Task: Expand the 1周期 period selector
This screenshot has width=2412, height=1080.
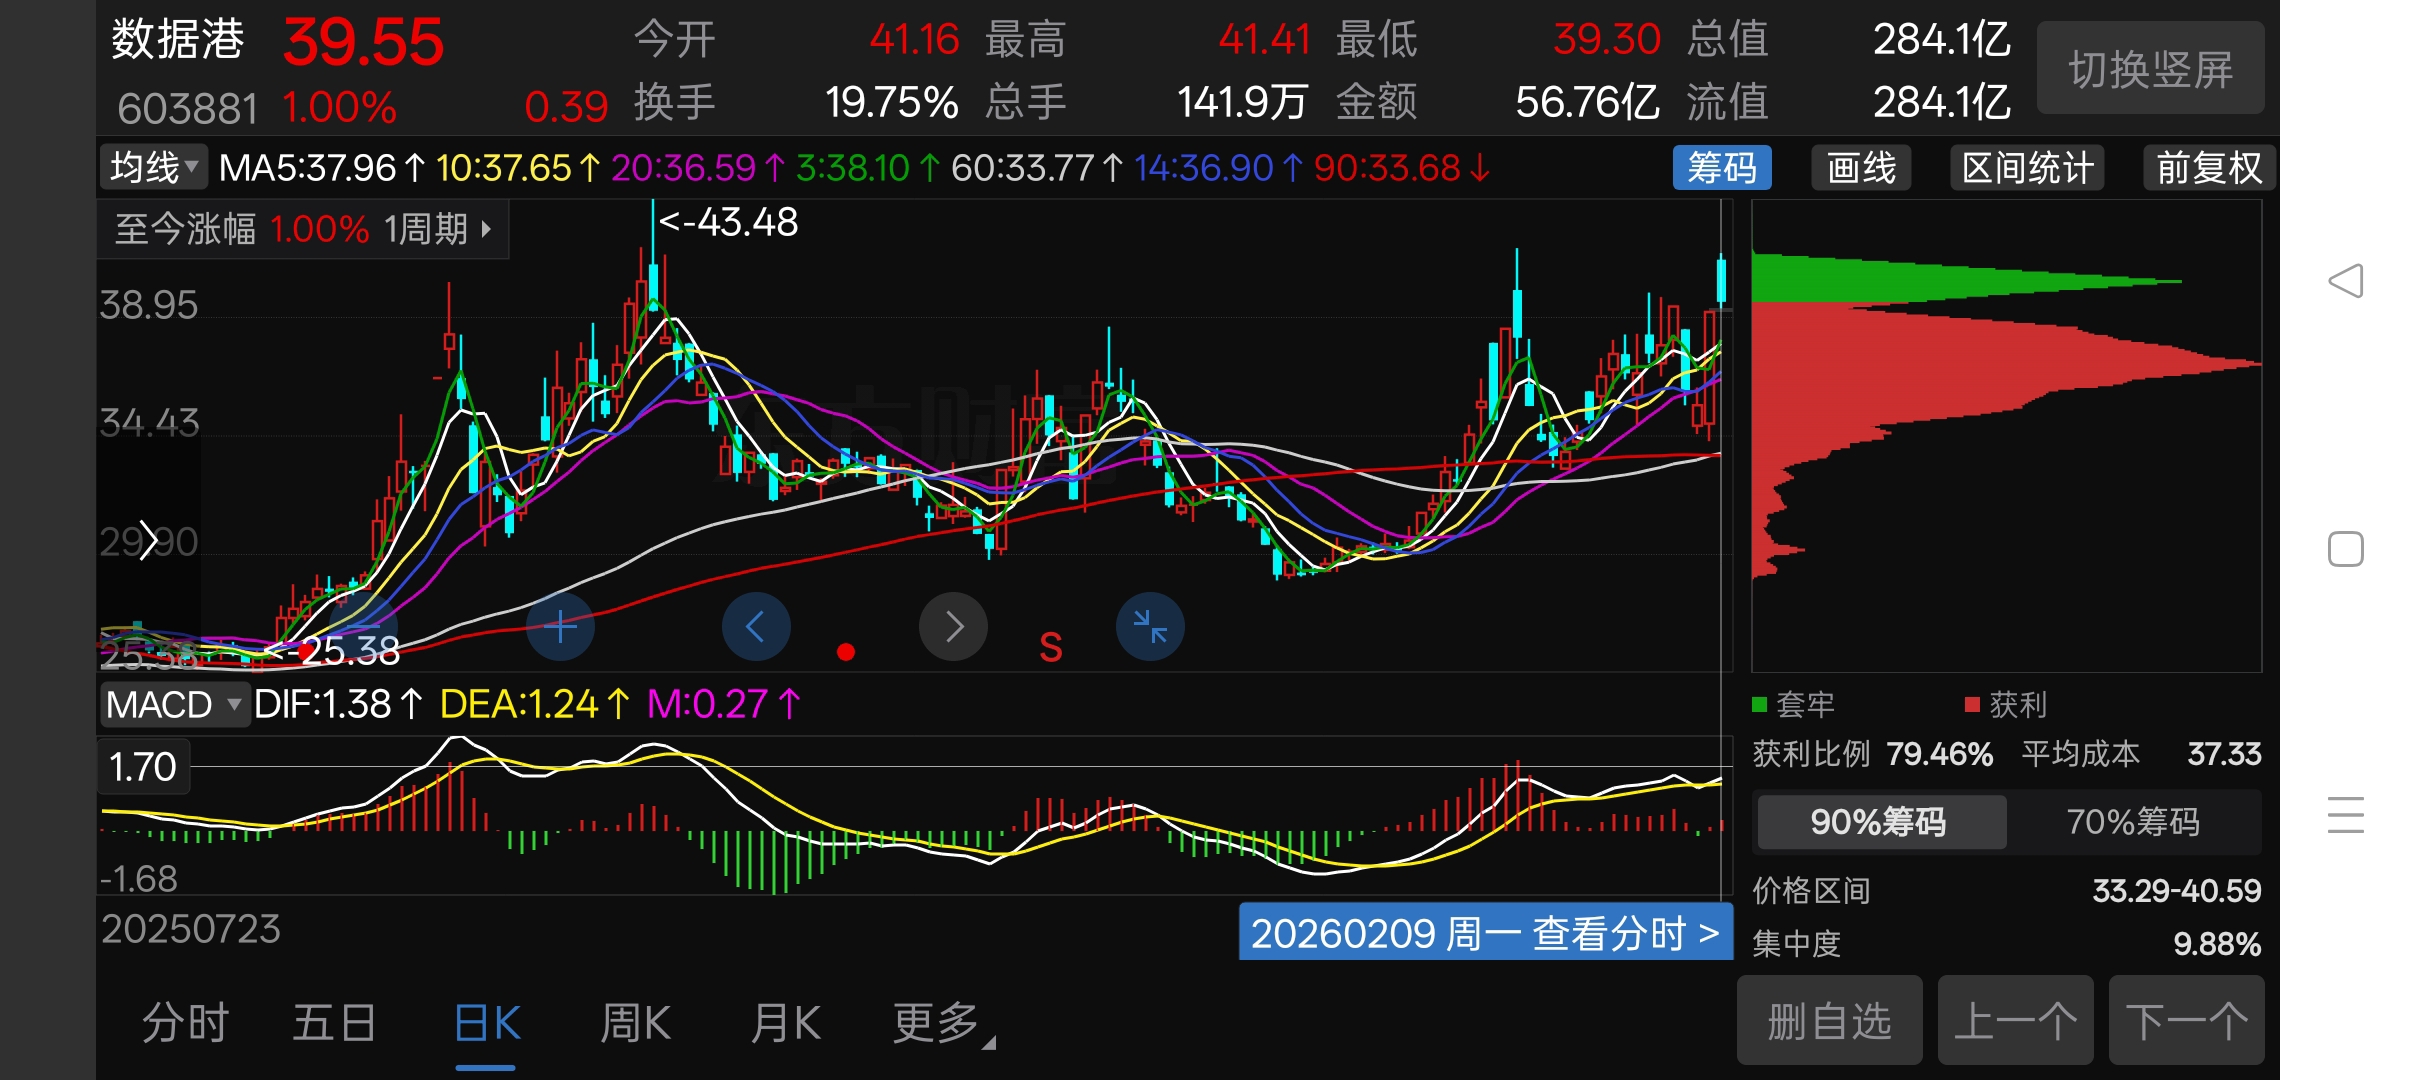Action: coord(438,230)
